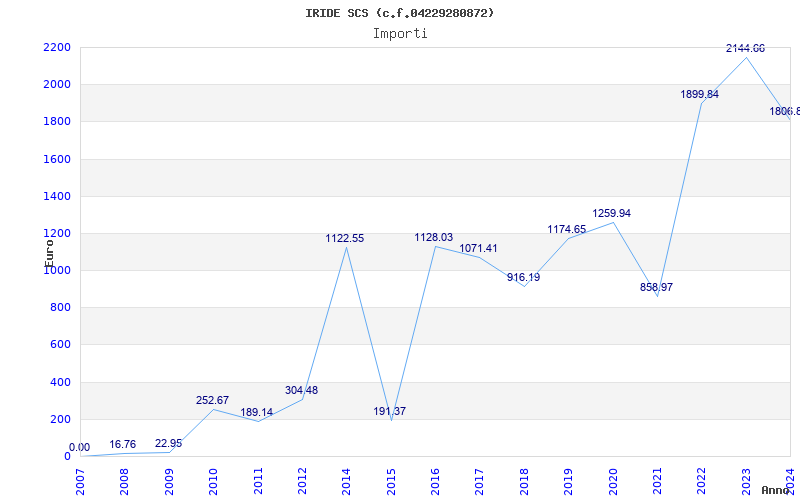Click x-axis year 2016
This screenshot has height=500, width=800.
point(435,482)
